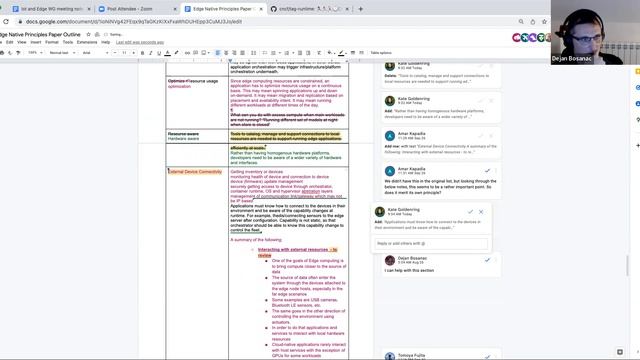Toggle underline formatting
This screenshot has width=640, height=360.
pos(159,53)
